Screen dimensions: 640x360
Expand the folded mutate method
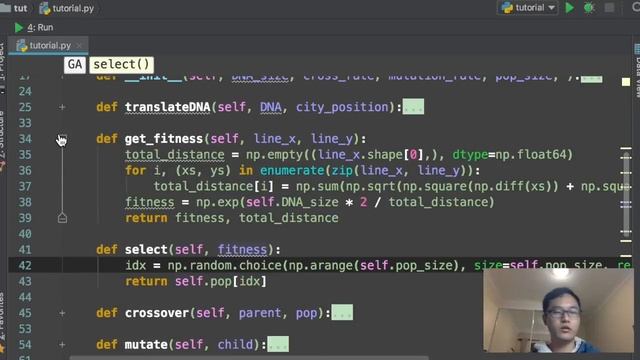coord(62,345)
